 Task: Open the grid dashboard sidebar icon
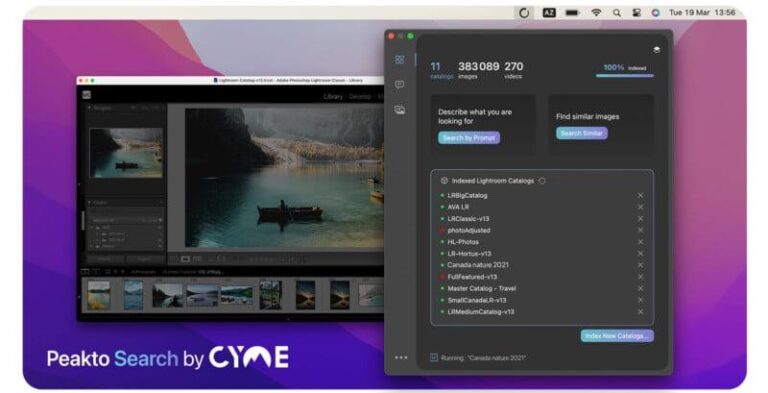pyautogui.click(x=400, y=60)
